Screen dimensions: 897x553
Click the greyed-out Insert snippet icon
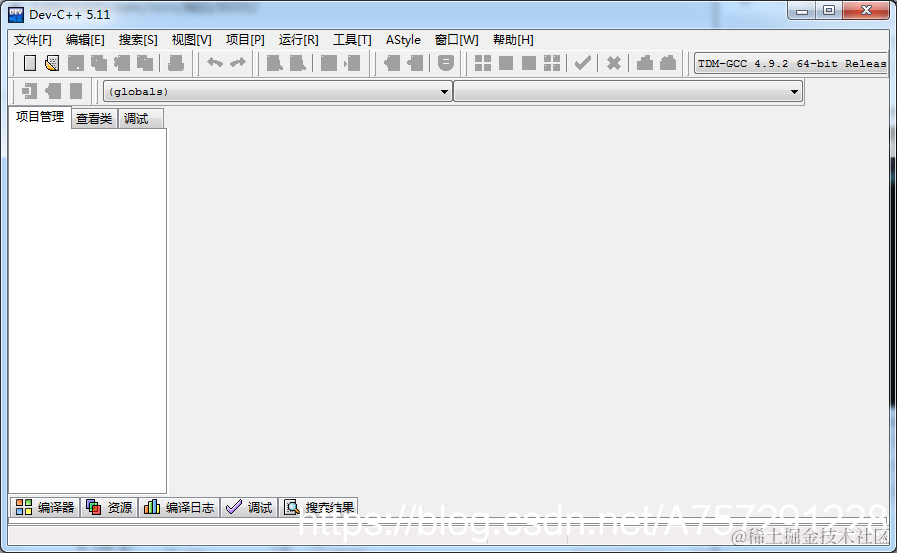pyautogui.click(x=29, y=91)
